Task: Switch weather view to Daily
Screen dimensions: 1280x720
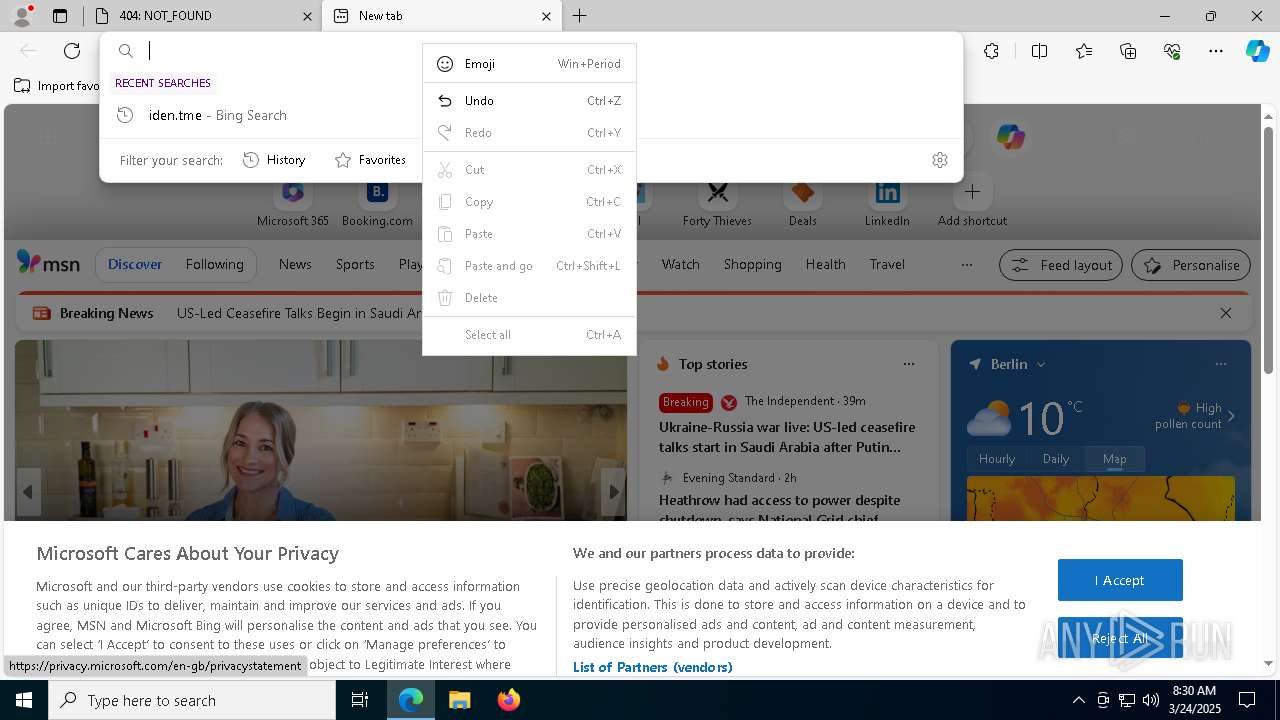Action: [1056, 459]
